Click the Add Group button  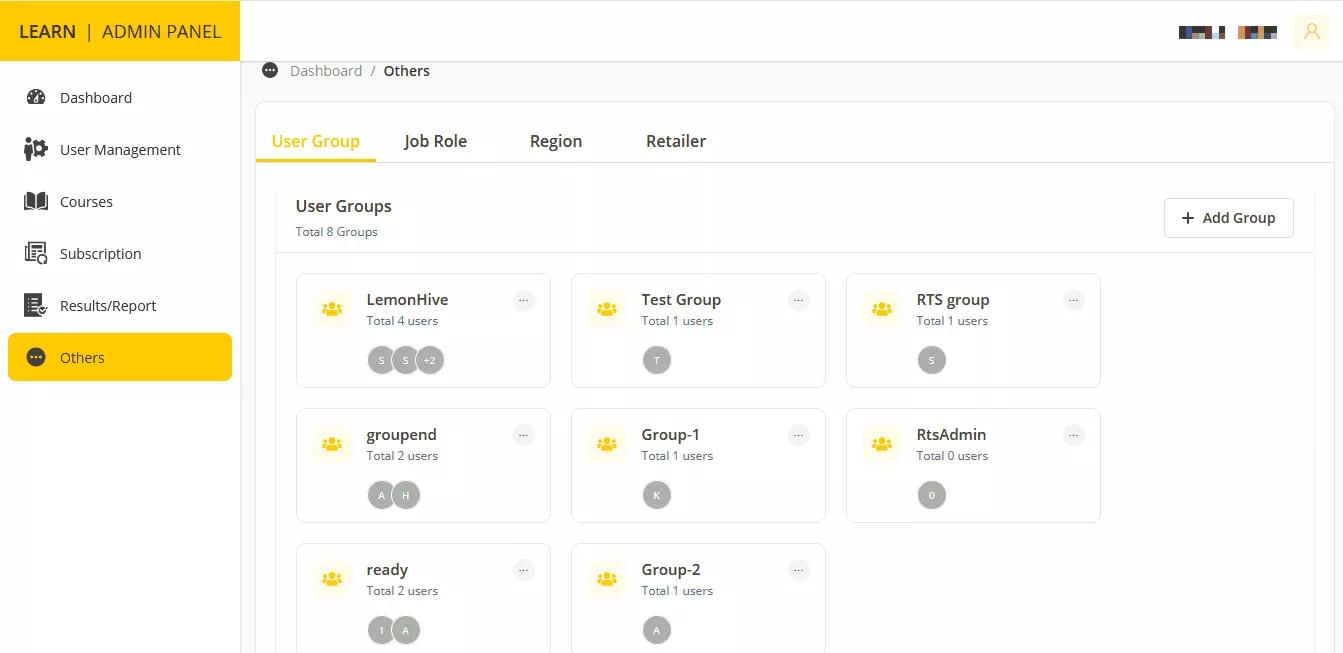pos(1228,218)
